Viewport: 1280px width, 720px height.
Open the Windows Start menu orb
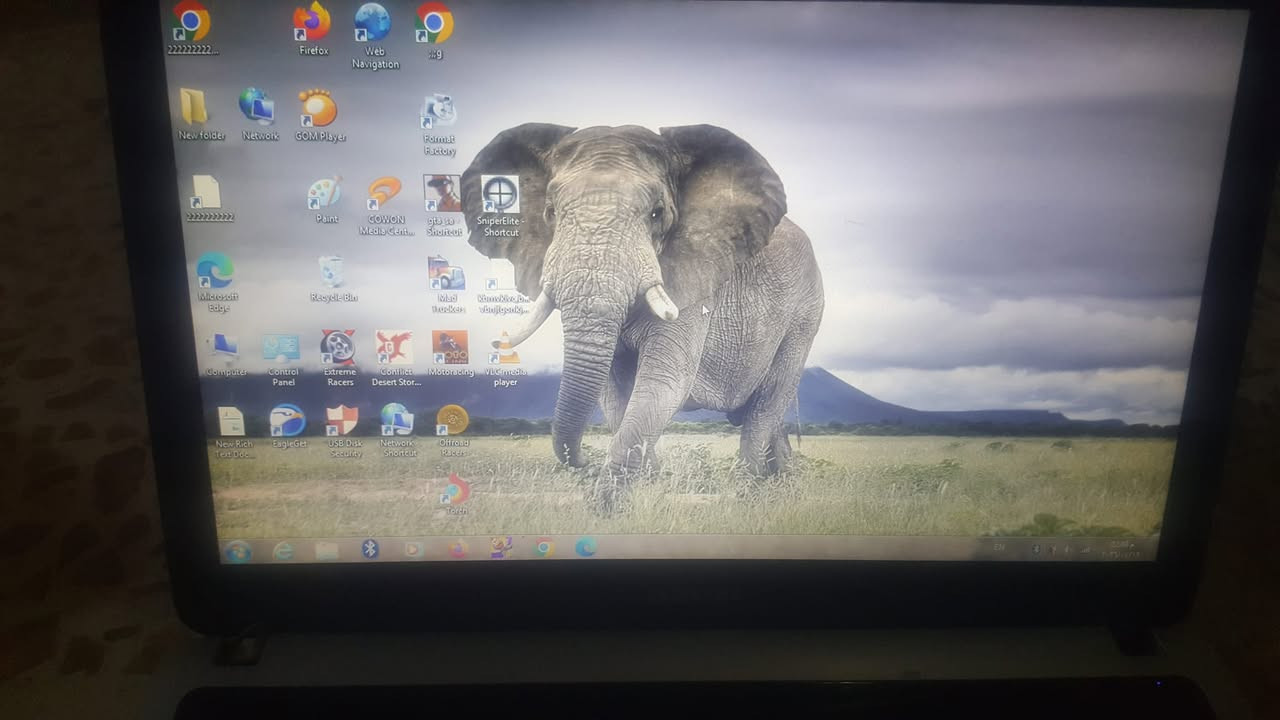(236, 550)
